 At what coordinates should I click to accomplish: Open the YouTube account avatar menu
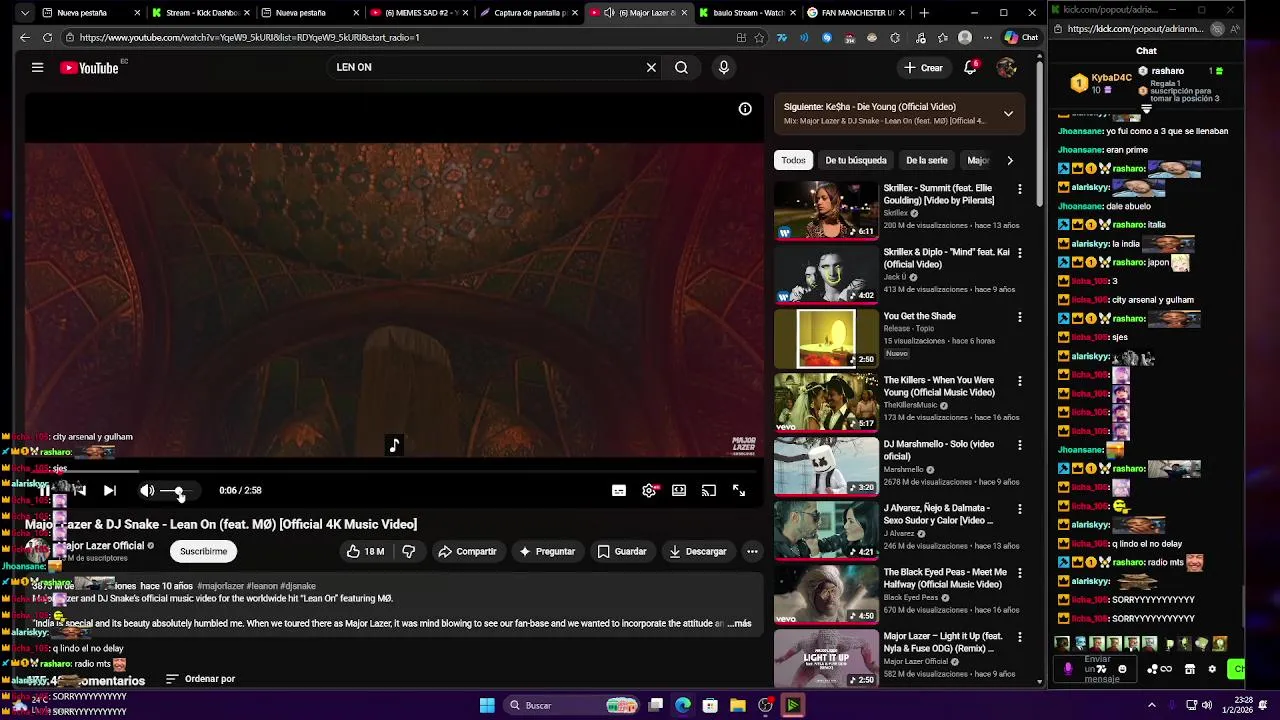coord(1007,67)
